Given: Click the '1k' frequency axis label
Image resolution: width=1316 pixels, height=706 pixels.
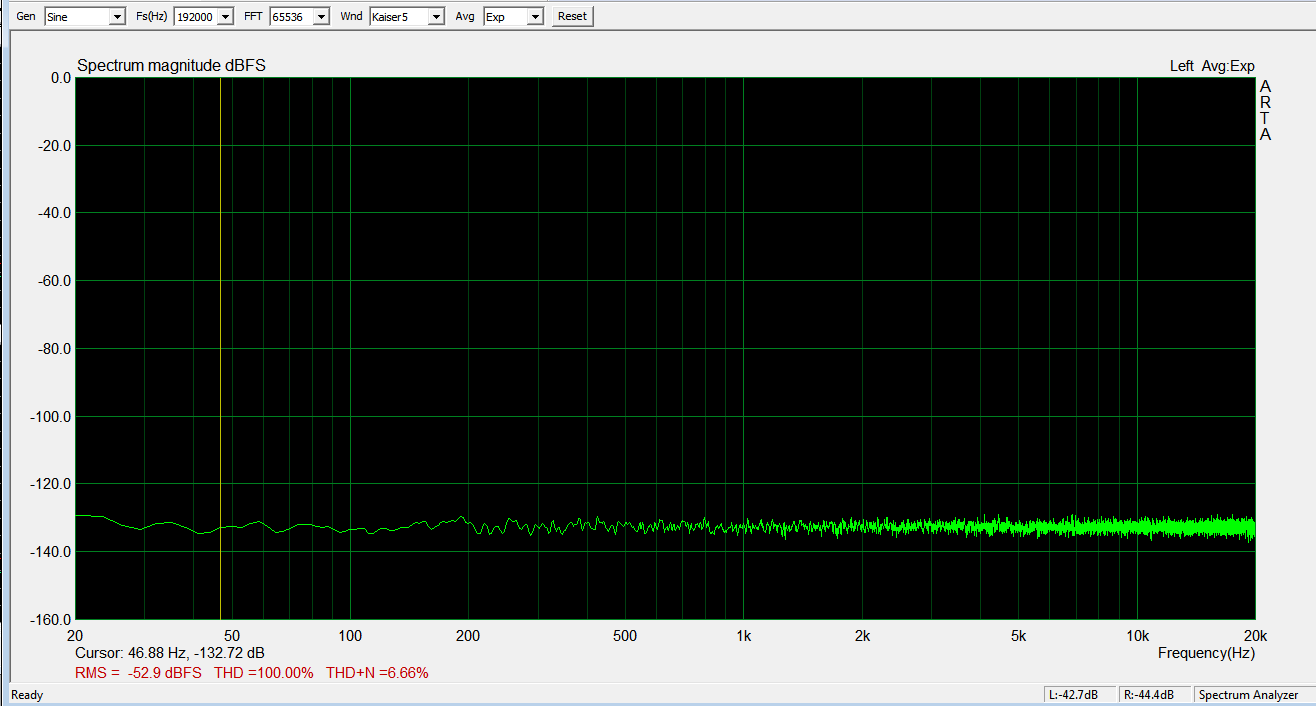Looking at the screenshot, I should point(743,636).
